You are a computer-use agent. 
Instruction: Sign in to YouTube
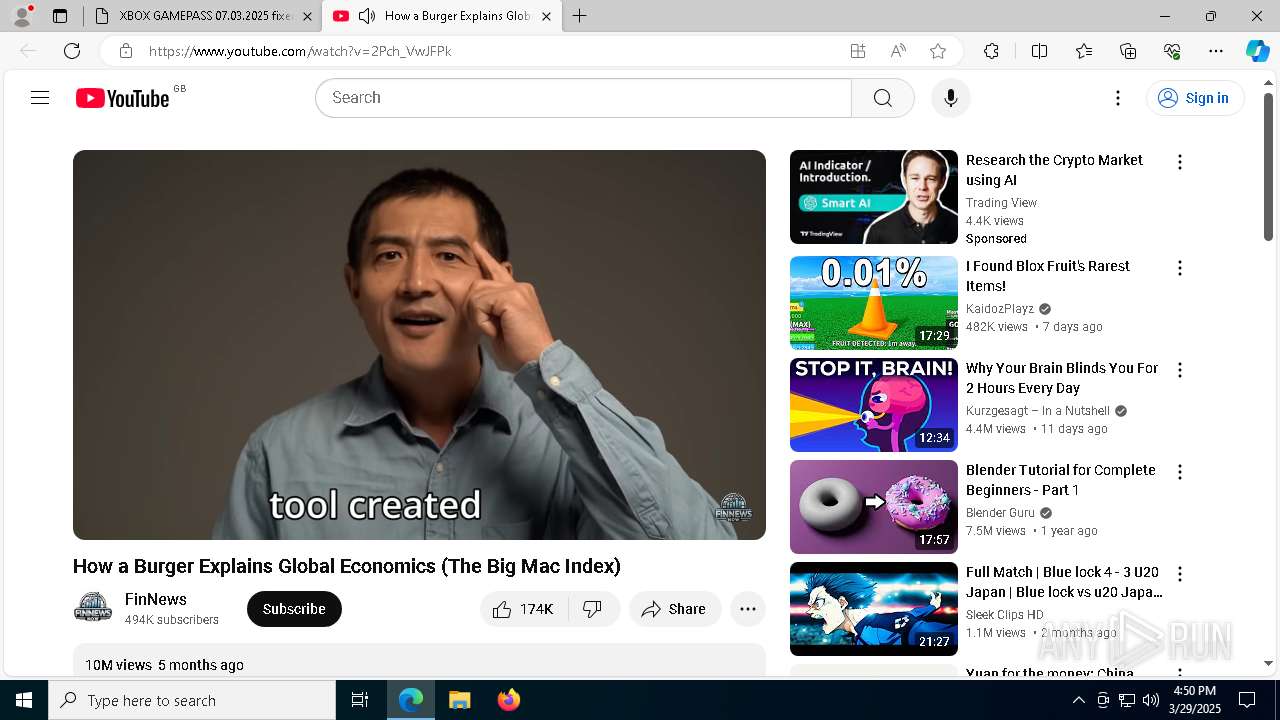[1194, 98]
